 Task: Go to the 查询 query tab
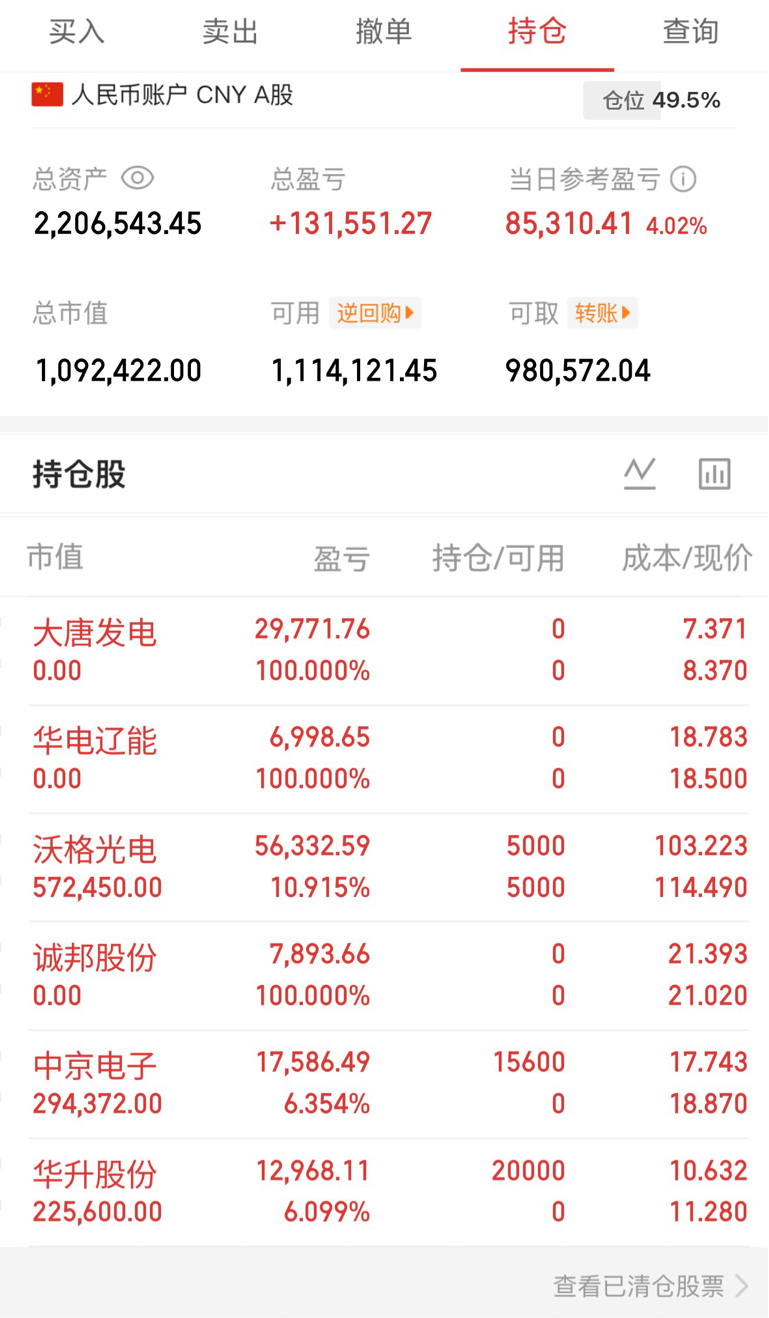[x=691, y=32]
